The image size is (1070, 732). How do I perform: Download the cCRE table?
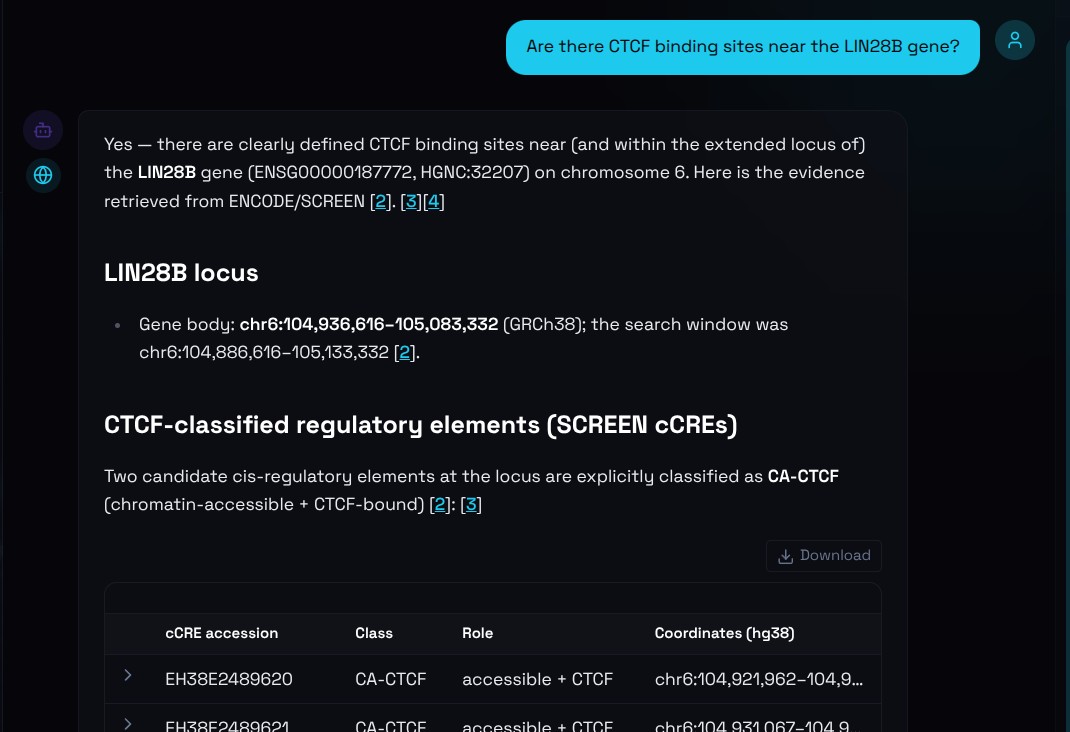(824, 556)
